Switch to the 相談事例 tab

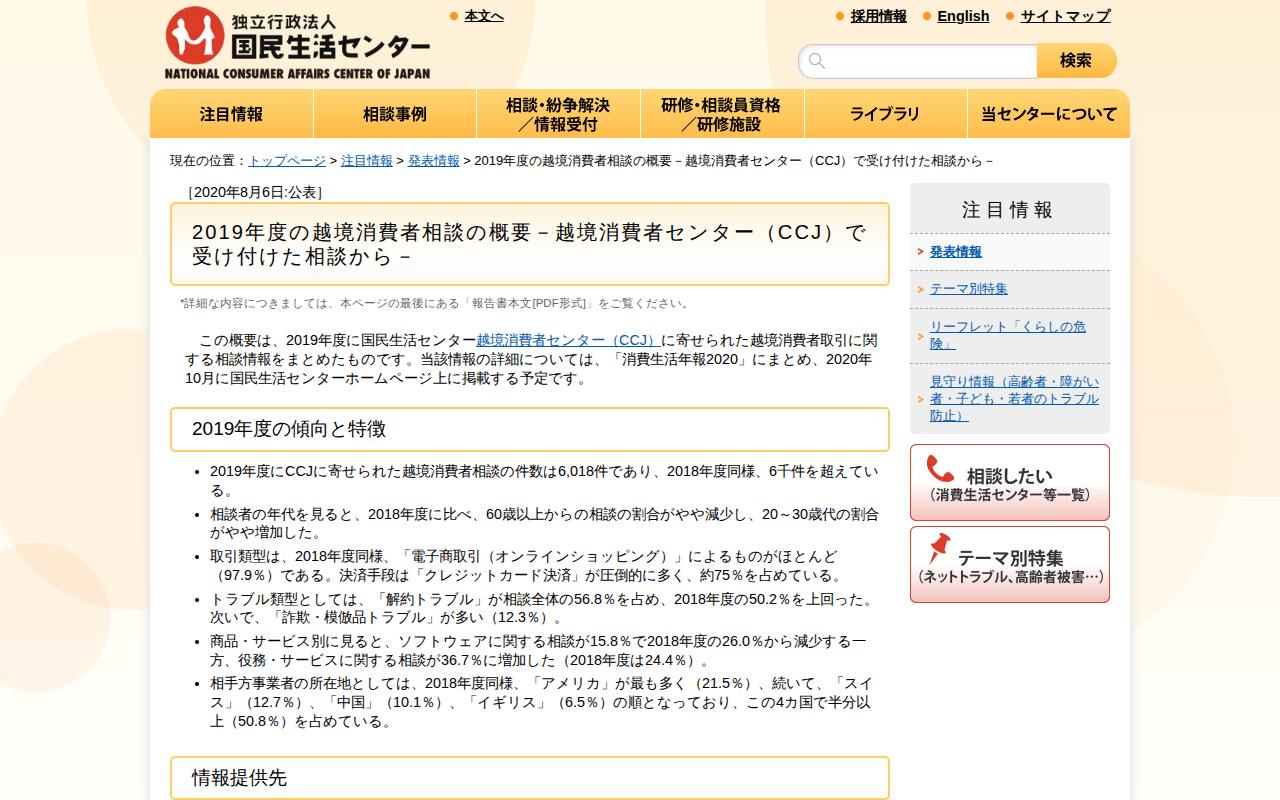pos(395,113)
